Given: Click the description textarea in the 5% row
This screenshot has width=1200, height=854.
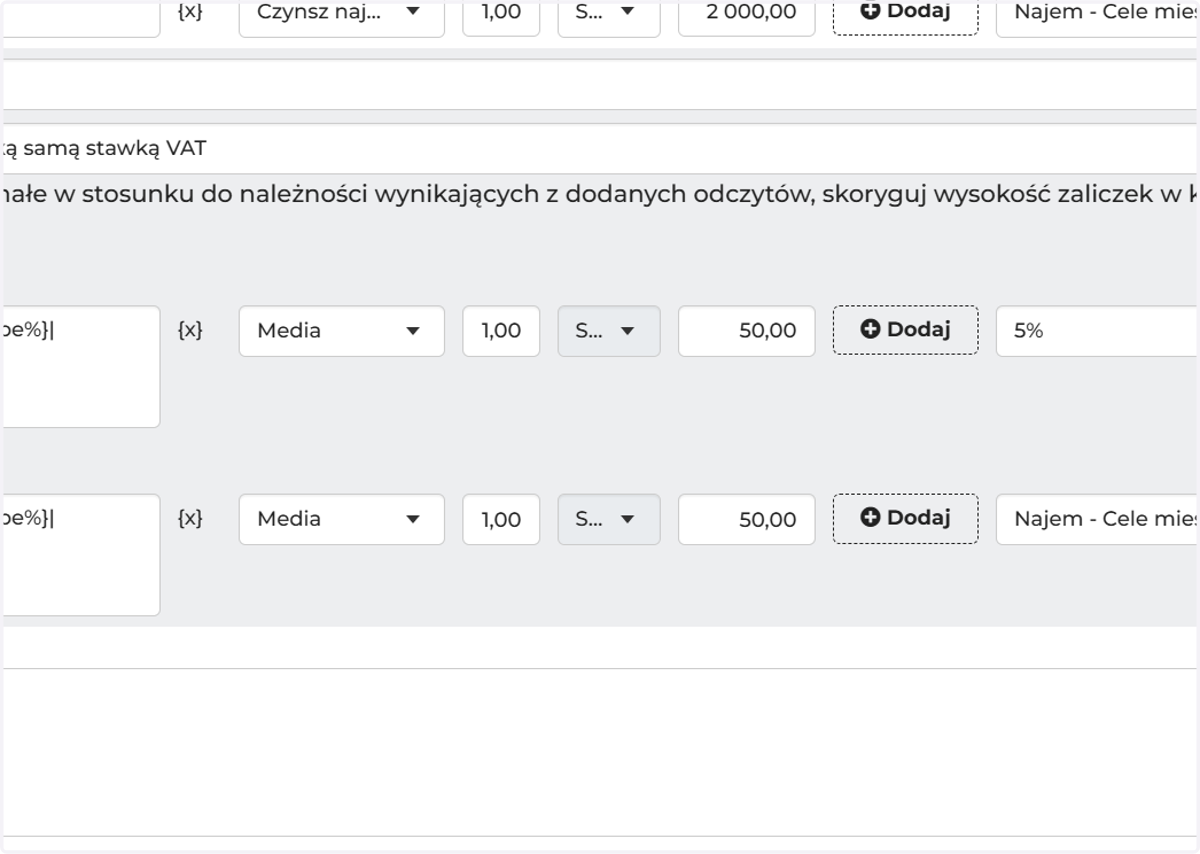Looking at the screenshot, I should (80, 367).
